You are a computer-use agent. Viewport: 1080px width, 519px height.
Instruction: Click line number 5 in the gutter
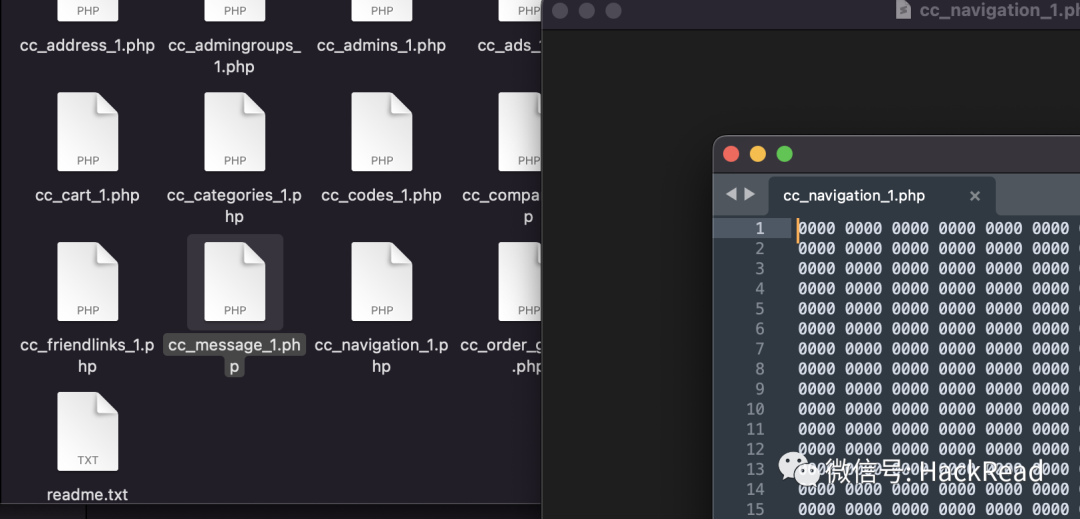click(x=760, y=308)
